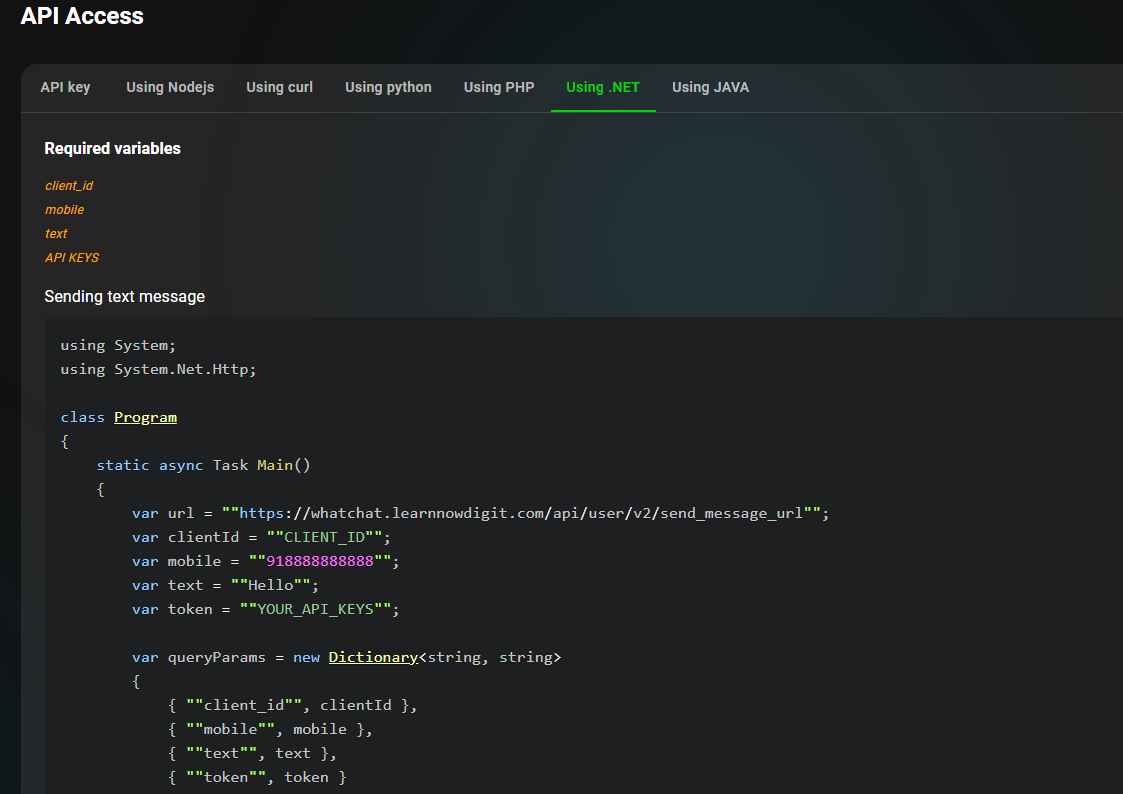Click the client_id required variable
Image resolution: width=1123 pixels, height=794 pixels.
point(69,185)
